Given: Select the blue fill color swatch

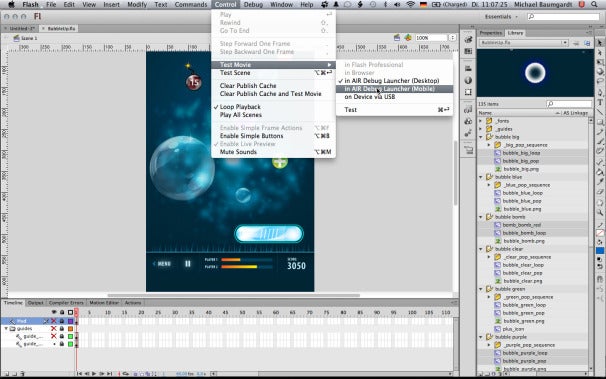Looking at the screenshot, I should 600,251.
